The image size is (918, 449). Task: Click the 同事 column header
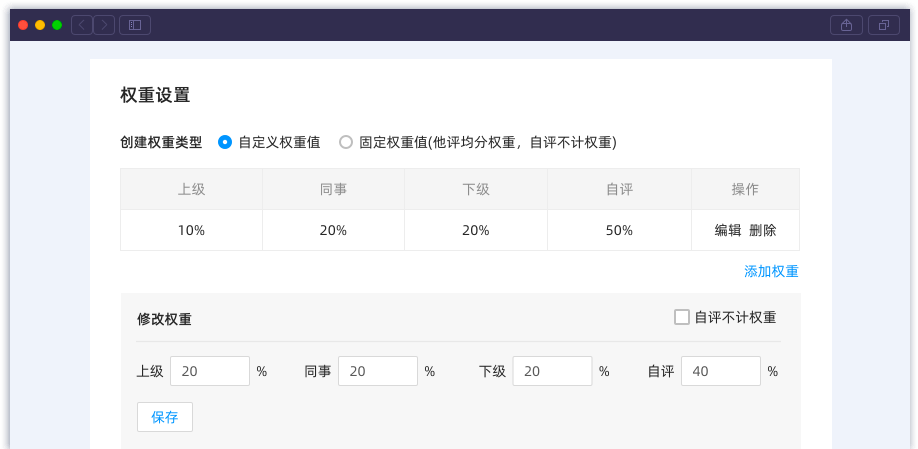[333, 189]
